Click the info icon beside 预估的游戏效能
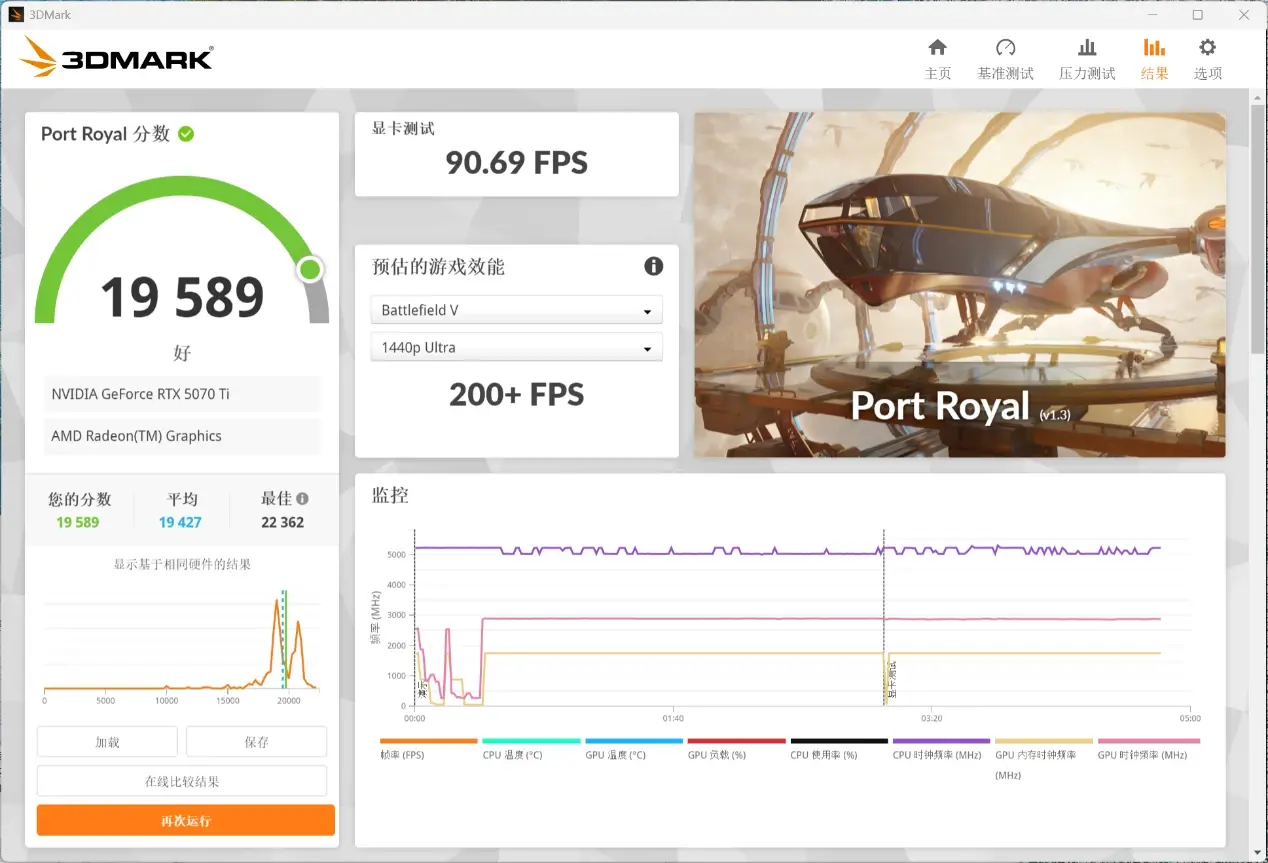 tap(654, 266)
